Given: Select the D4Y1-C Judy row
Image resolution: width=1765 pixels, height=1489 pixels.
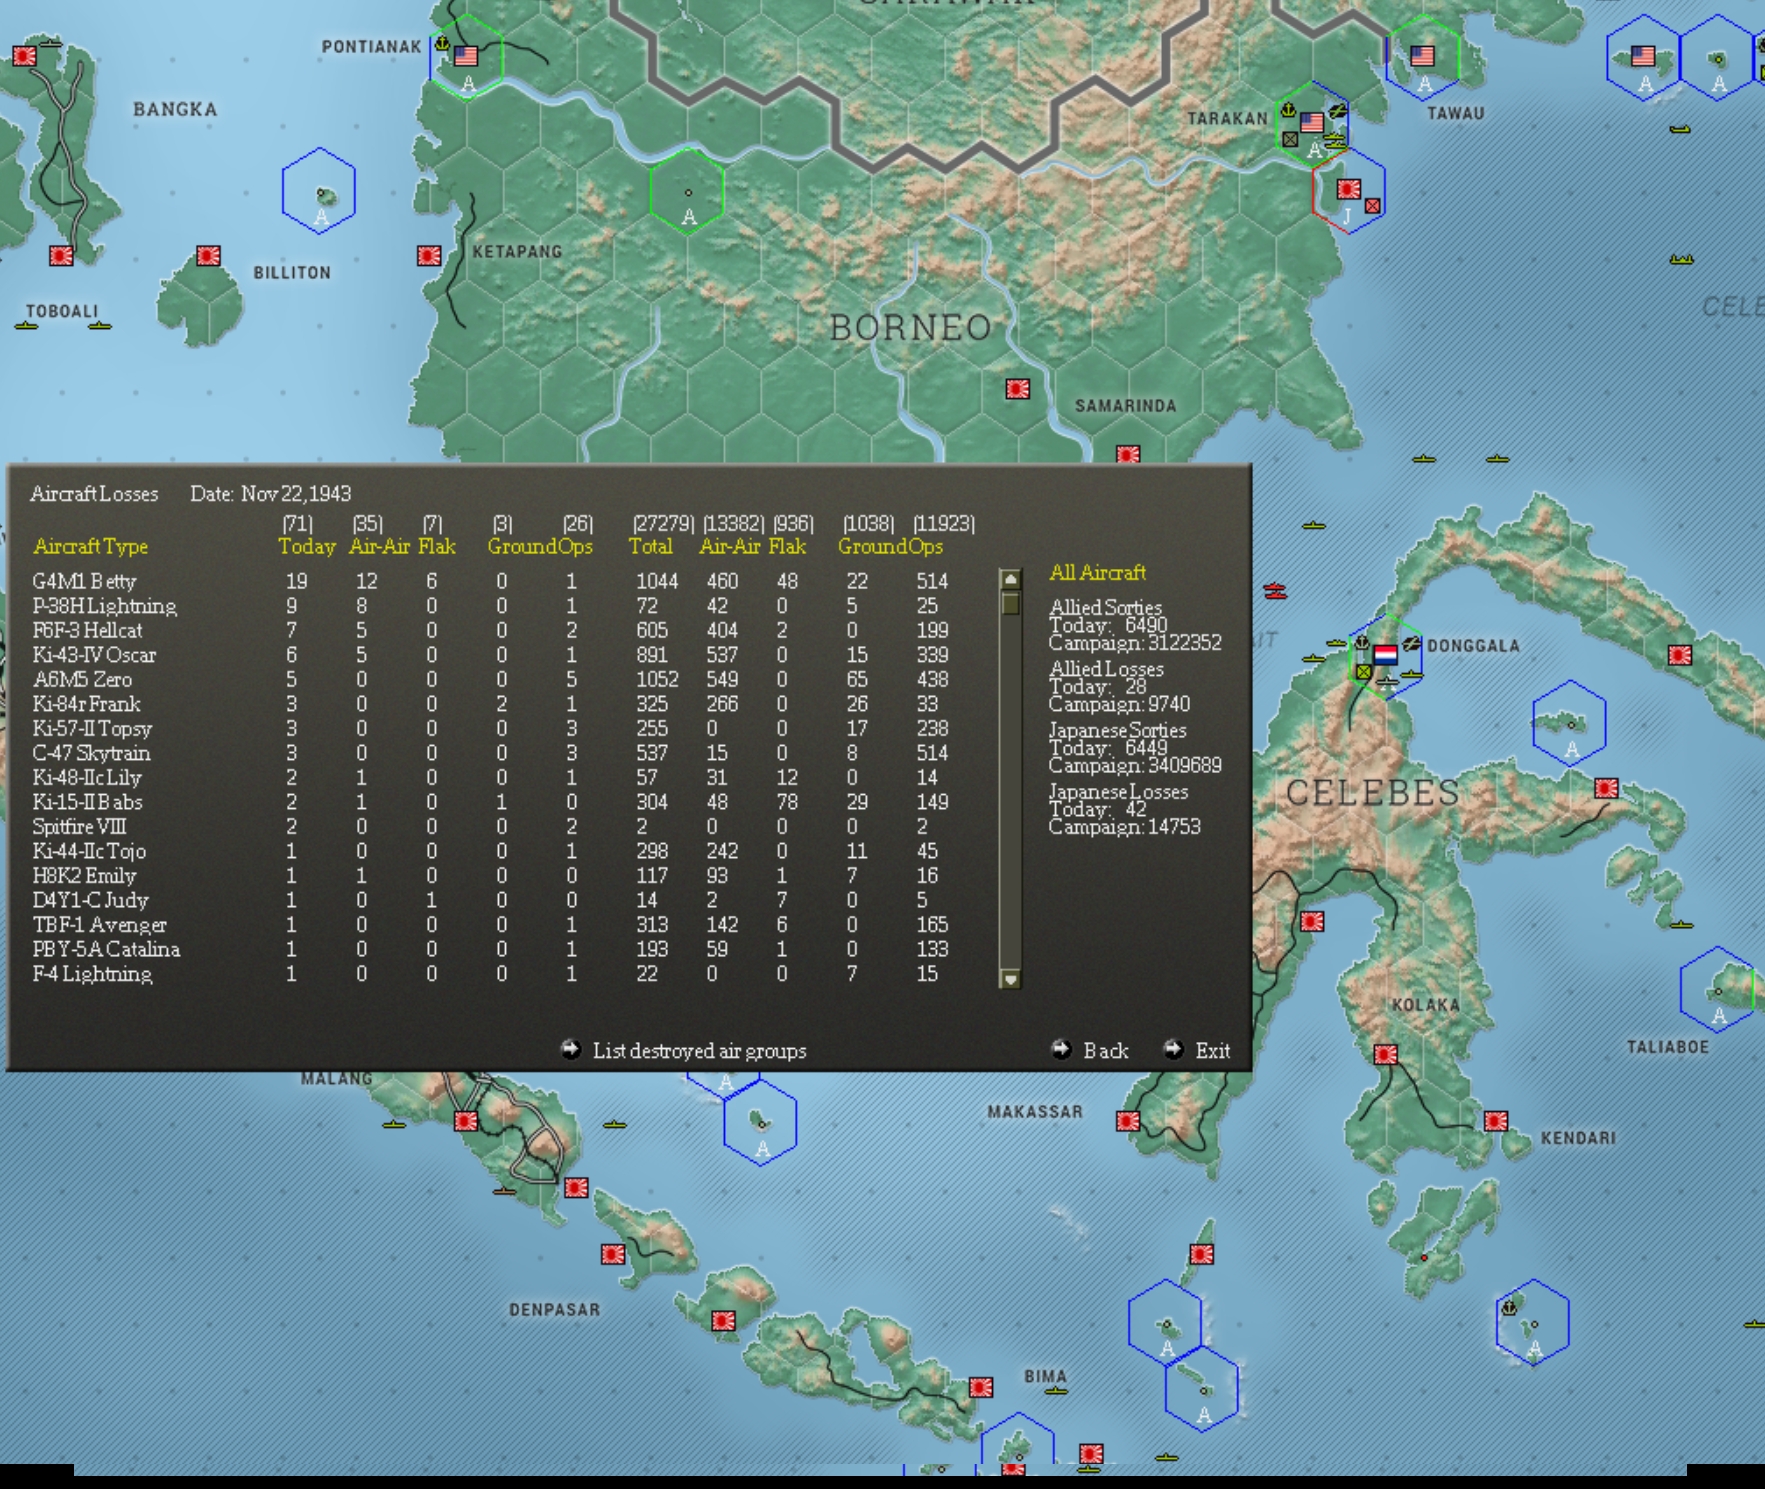Looking at the screenshot, I should [x=491, y=900].
